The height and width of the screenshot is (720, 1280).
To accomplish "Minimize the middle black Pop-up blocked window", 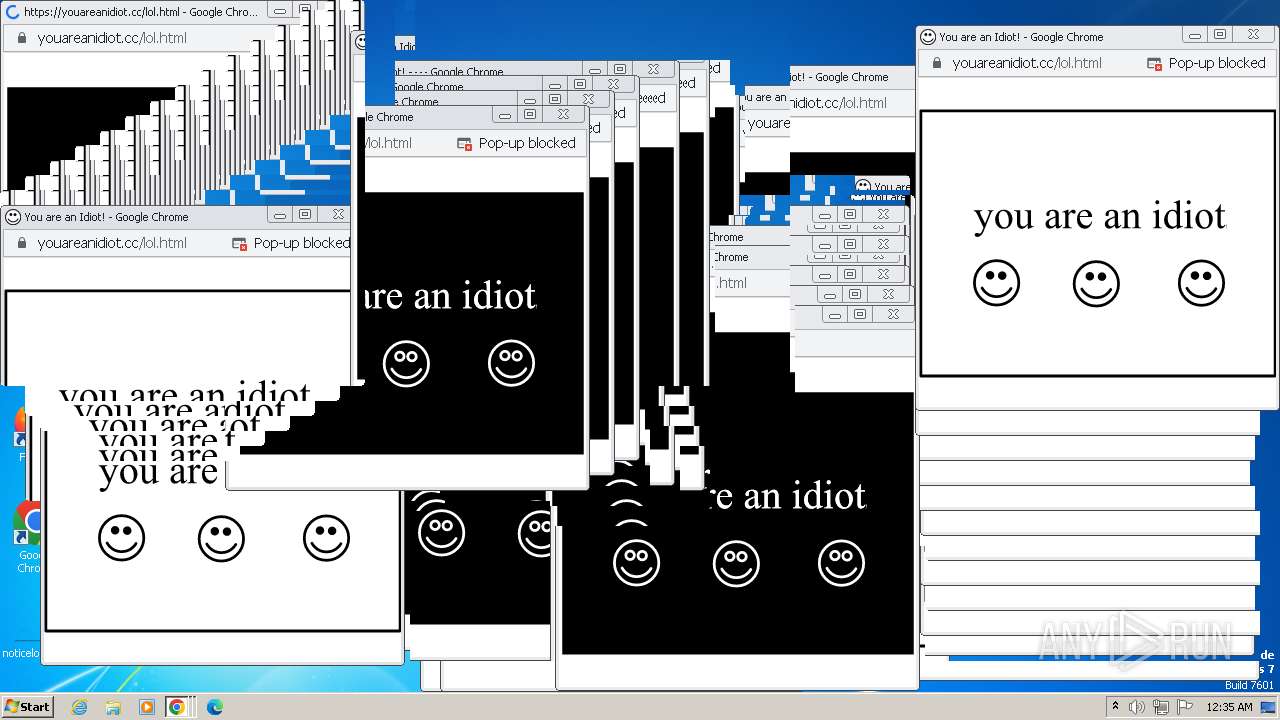I will coord(505,114).
